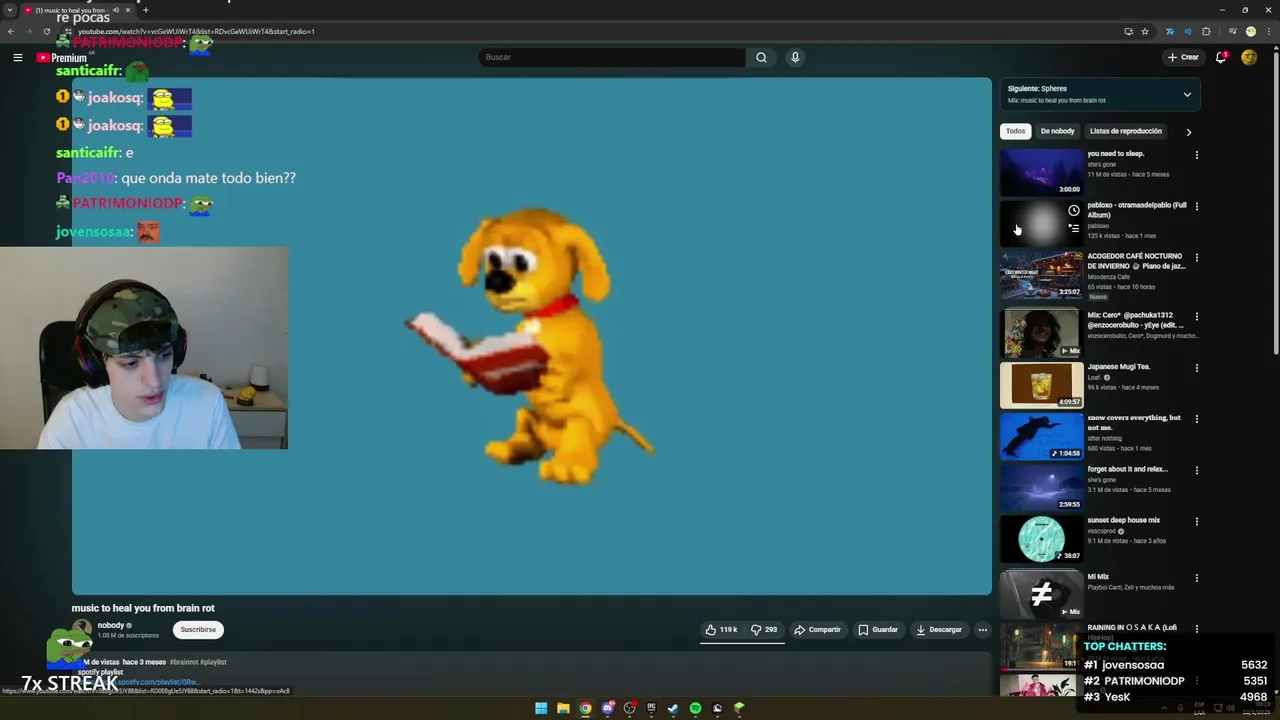Open 'you need to sleep.' video thumbnail

coord(1041,172)
